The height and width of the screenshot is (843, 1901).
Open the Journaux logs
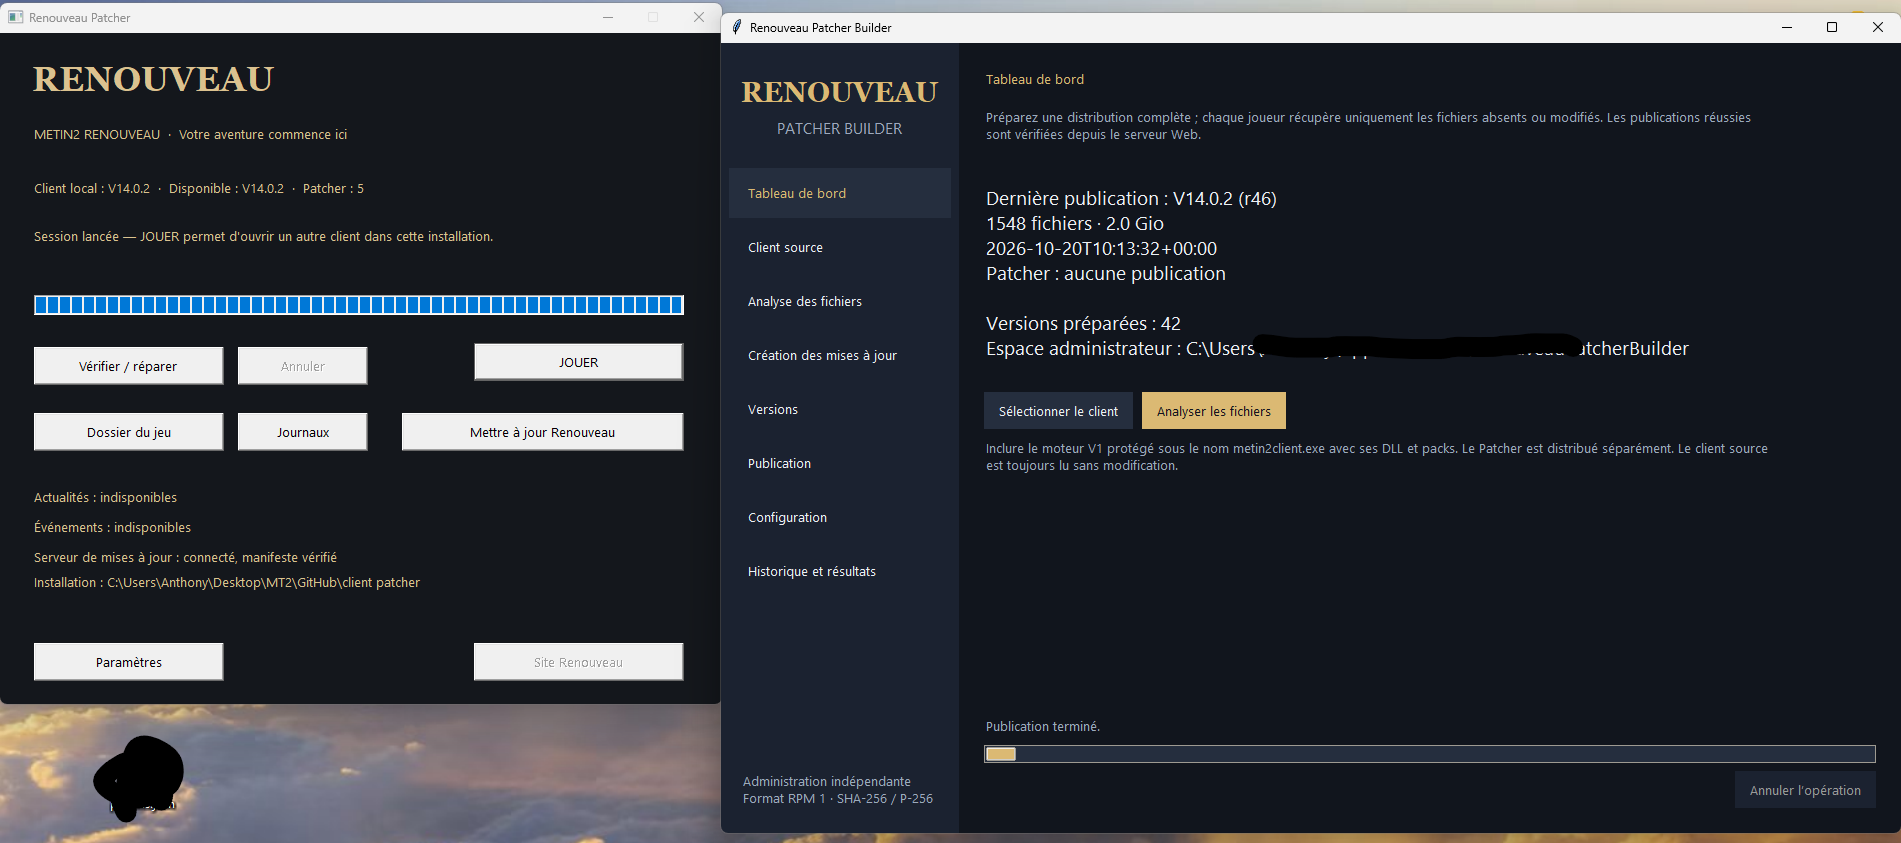tap(302, 432)
